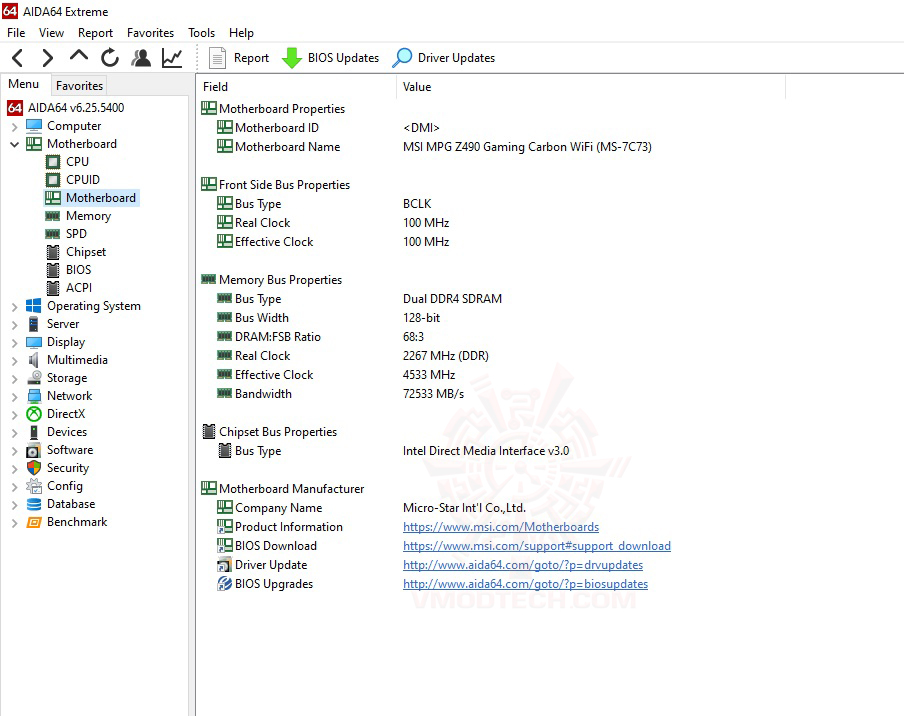Go up one level with Up arrow
This screenshot has width=904, height=716.
[x=78, y=56]
